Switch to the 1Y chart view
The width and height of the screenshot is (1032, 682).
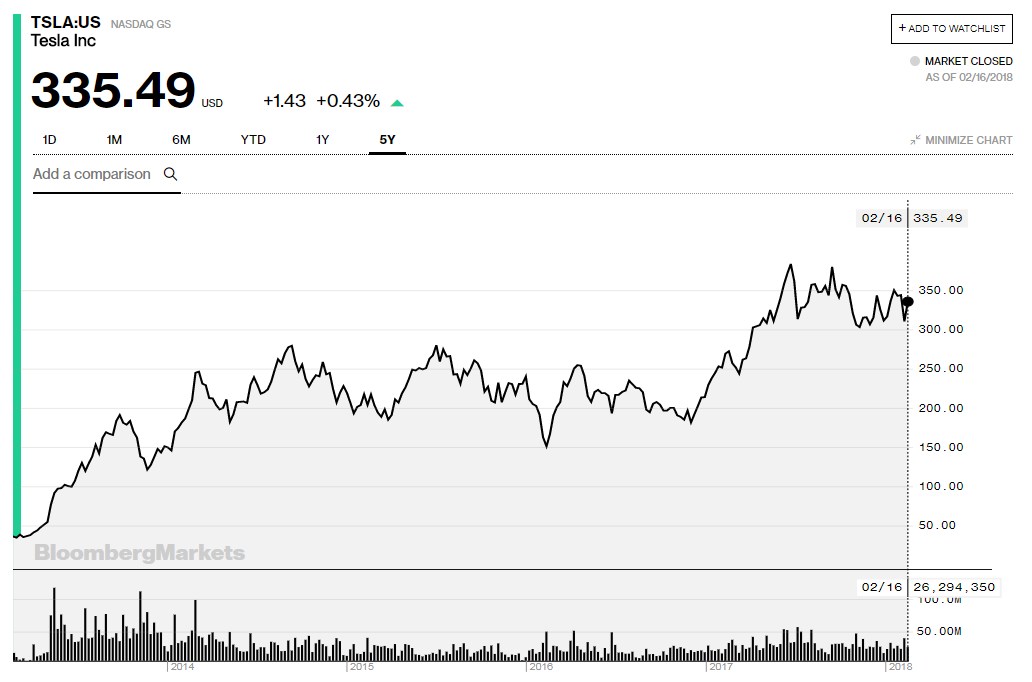[322, 140]
